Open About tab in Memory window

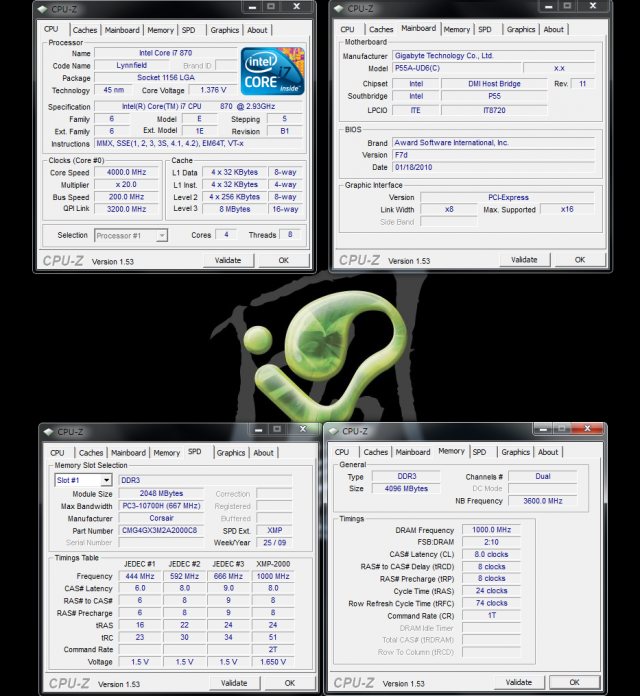pos(548,452)
